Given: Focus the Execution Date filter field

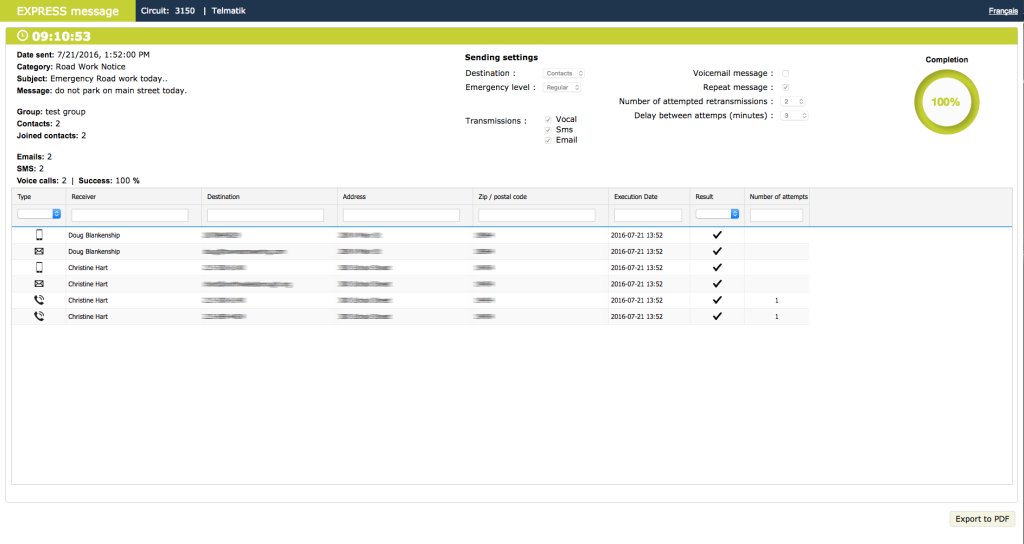Looking at the screenshot, I should tap(648, 215).
